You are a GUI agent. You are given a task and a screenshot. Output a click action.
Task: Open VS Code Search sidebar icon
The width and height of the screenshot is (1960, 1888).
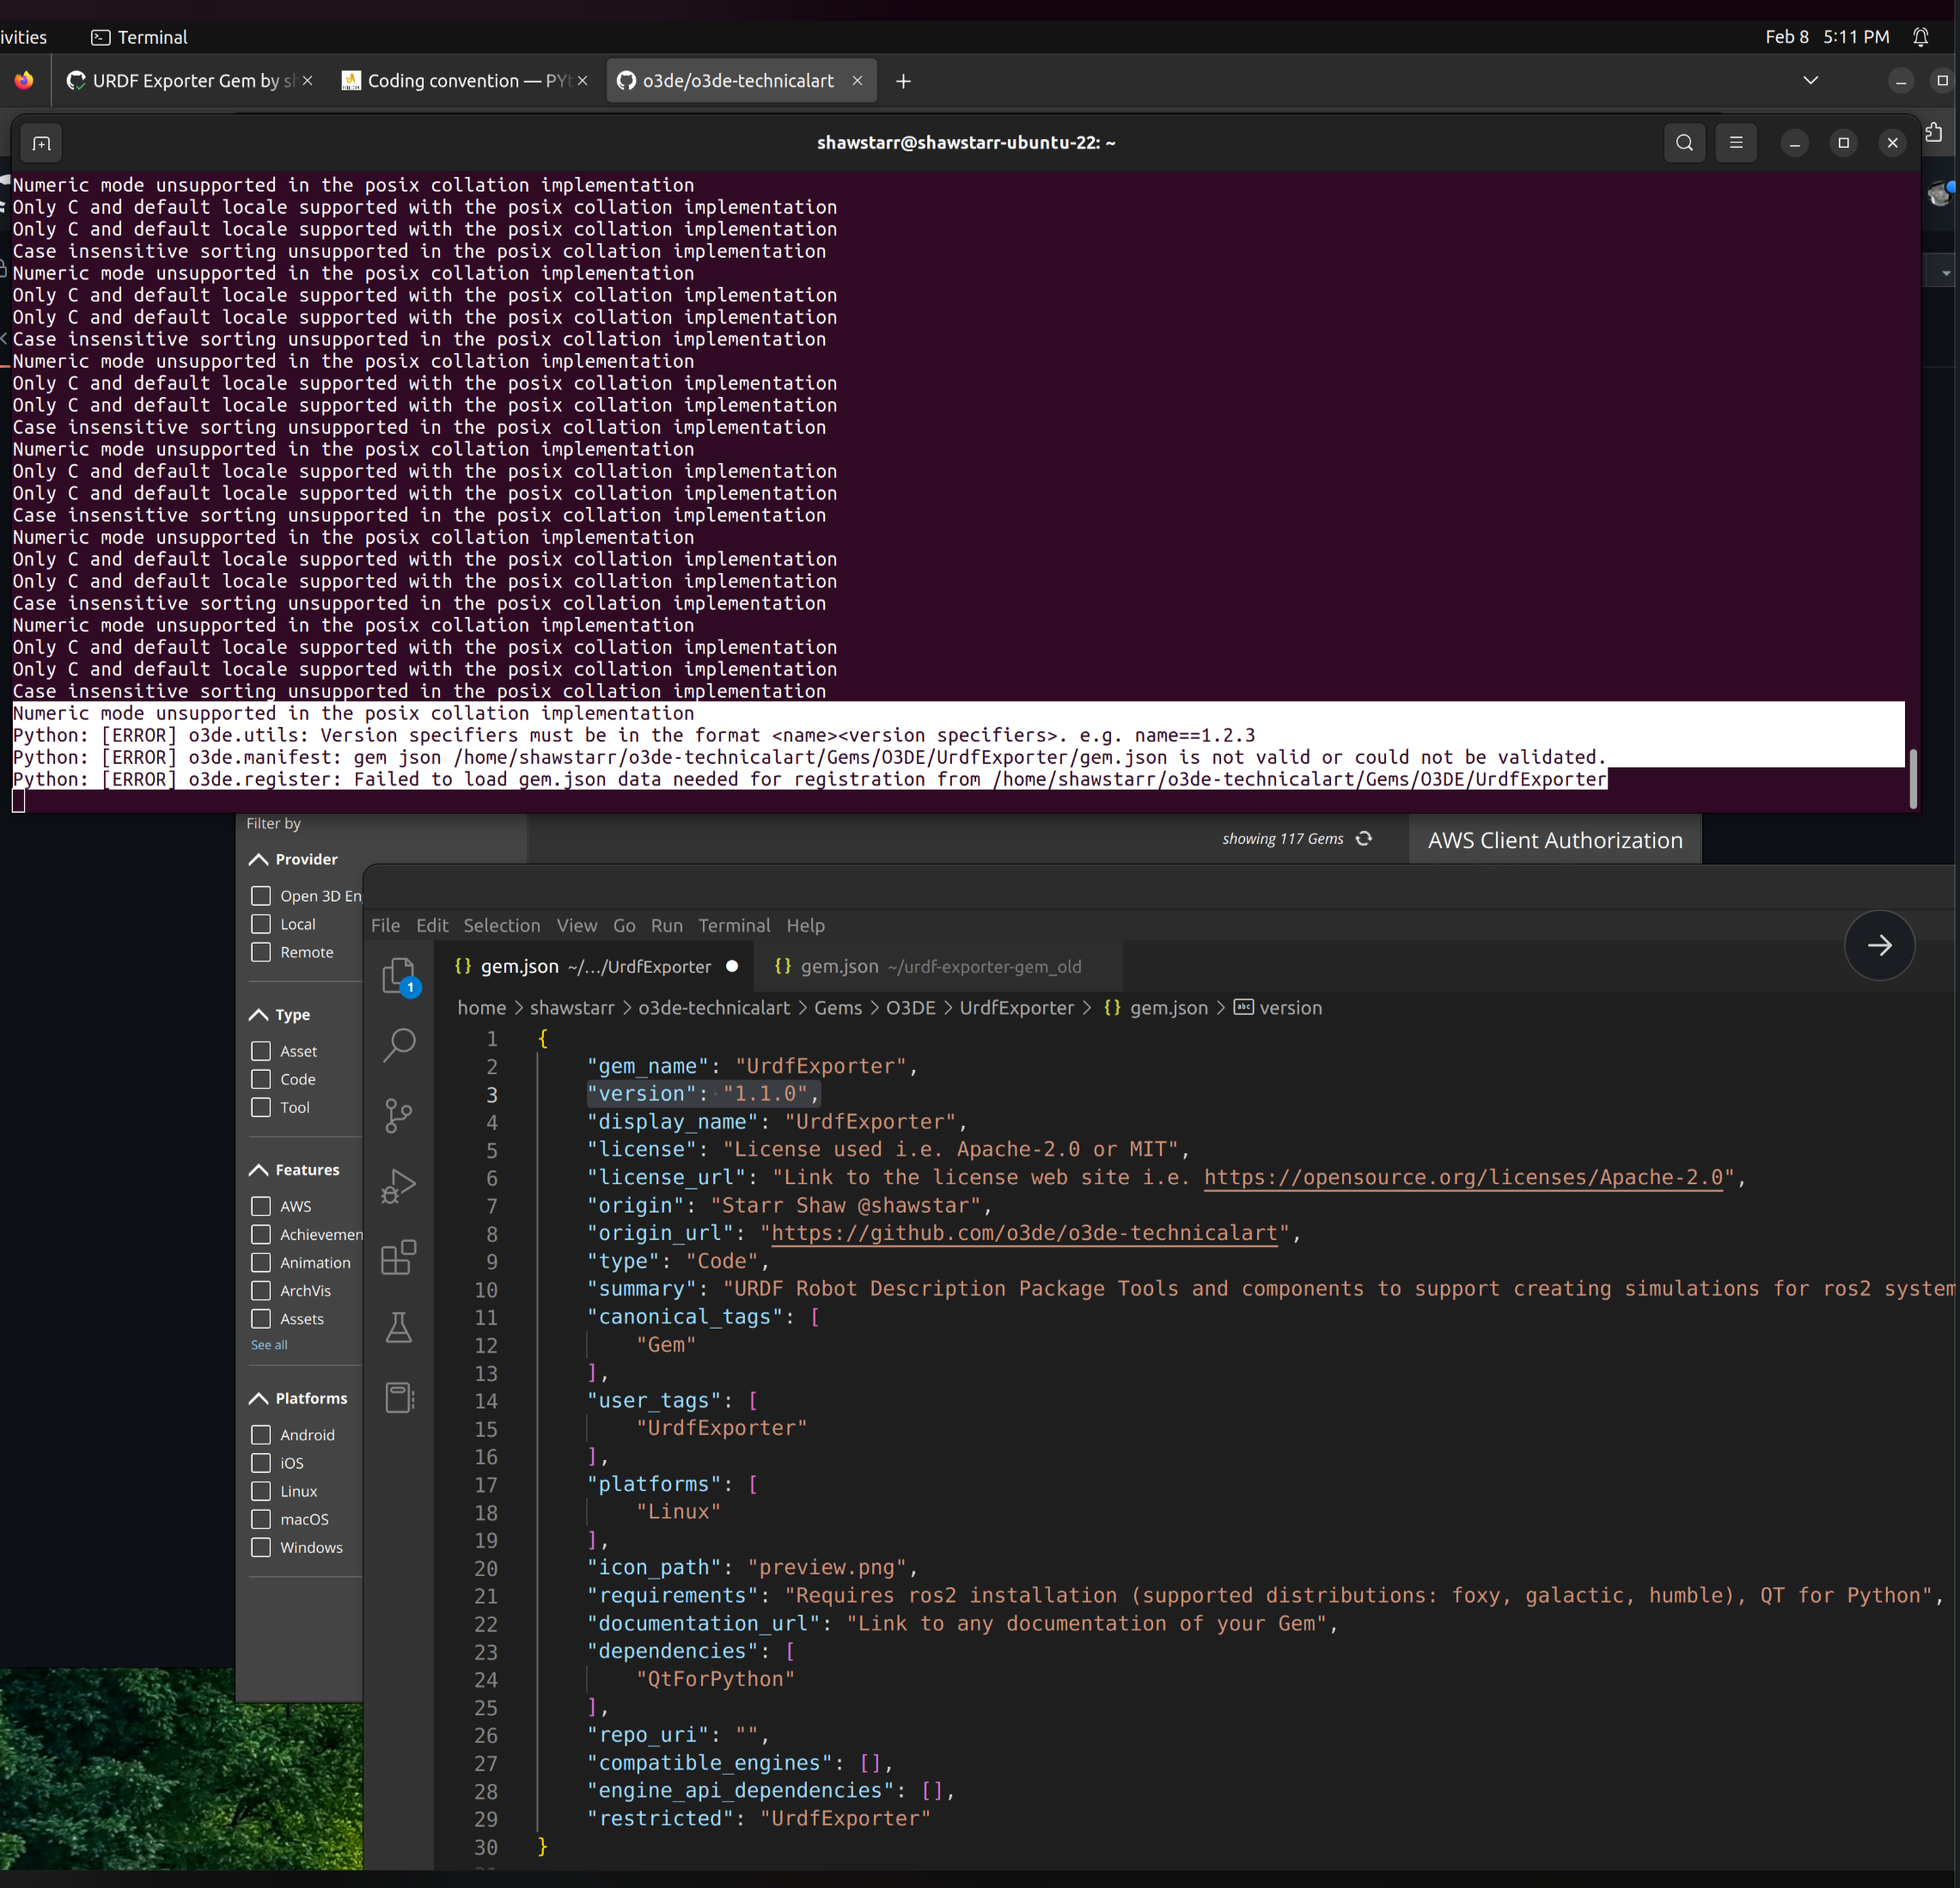click(399, 1045)
